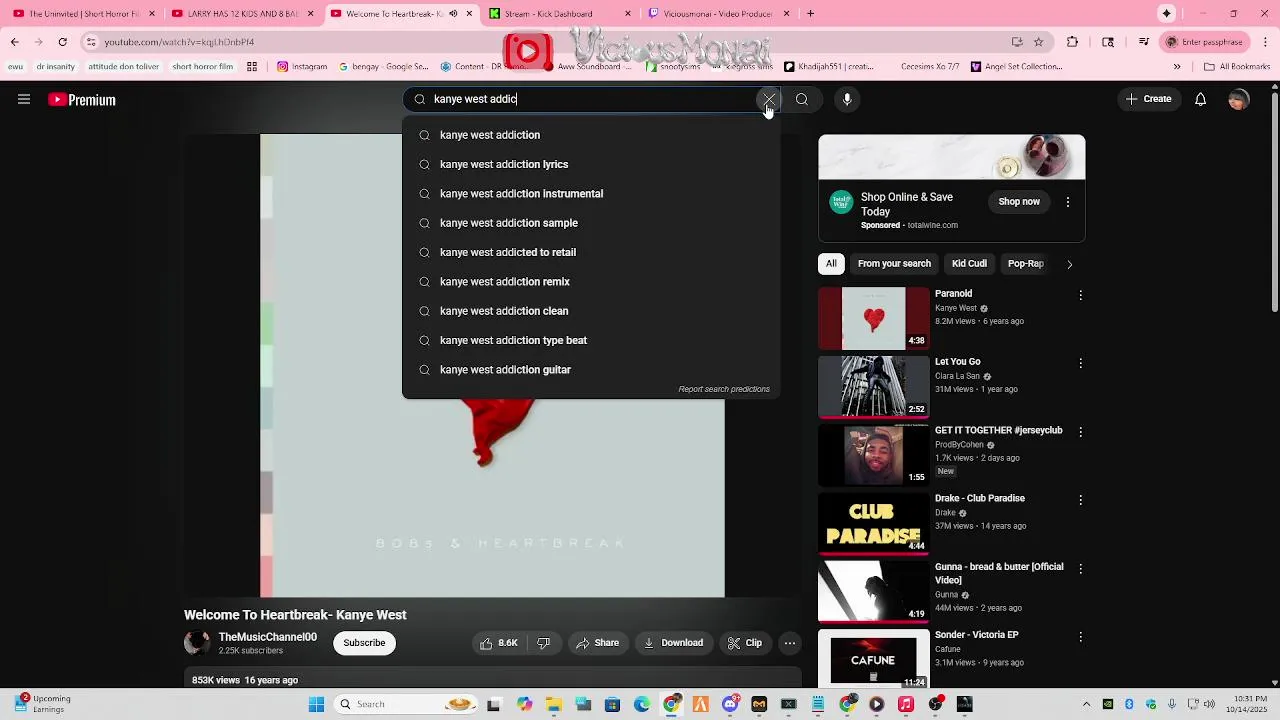Go to YouTube Premium home logo
This screenshot has width=1280, height=720.
point(82,100)
